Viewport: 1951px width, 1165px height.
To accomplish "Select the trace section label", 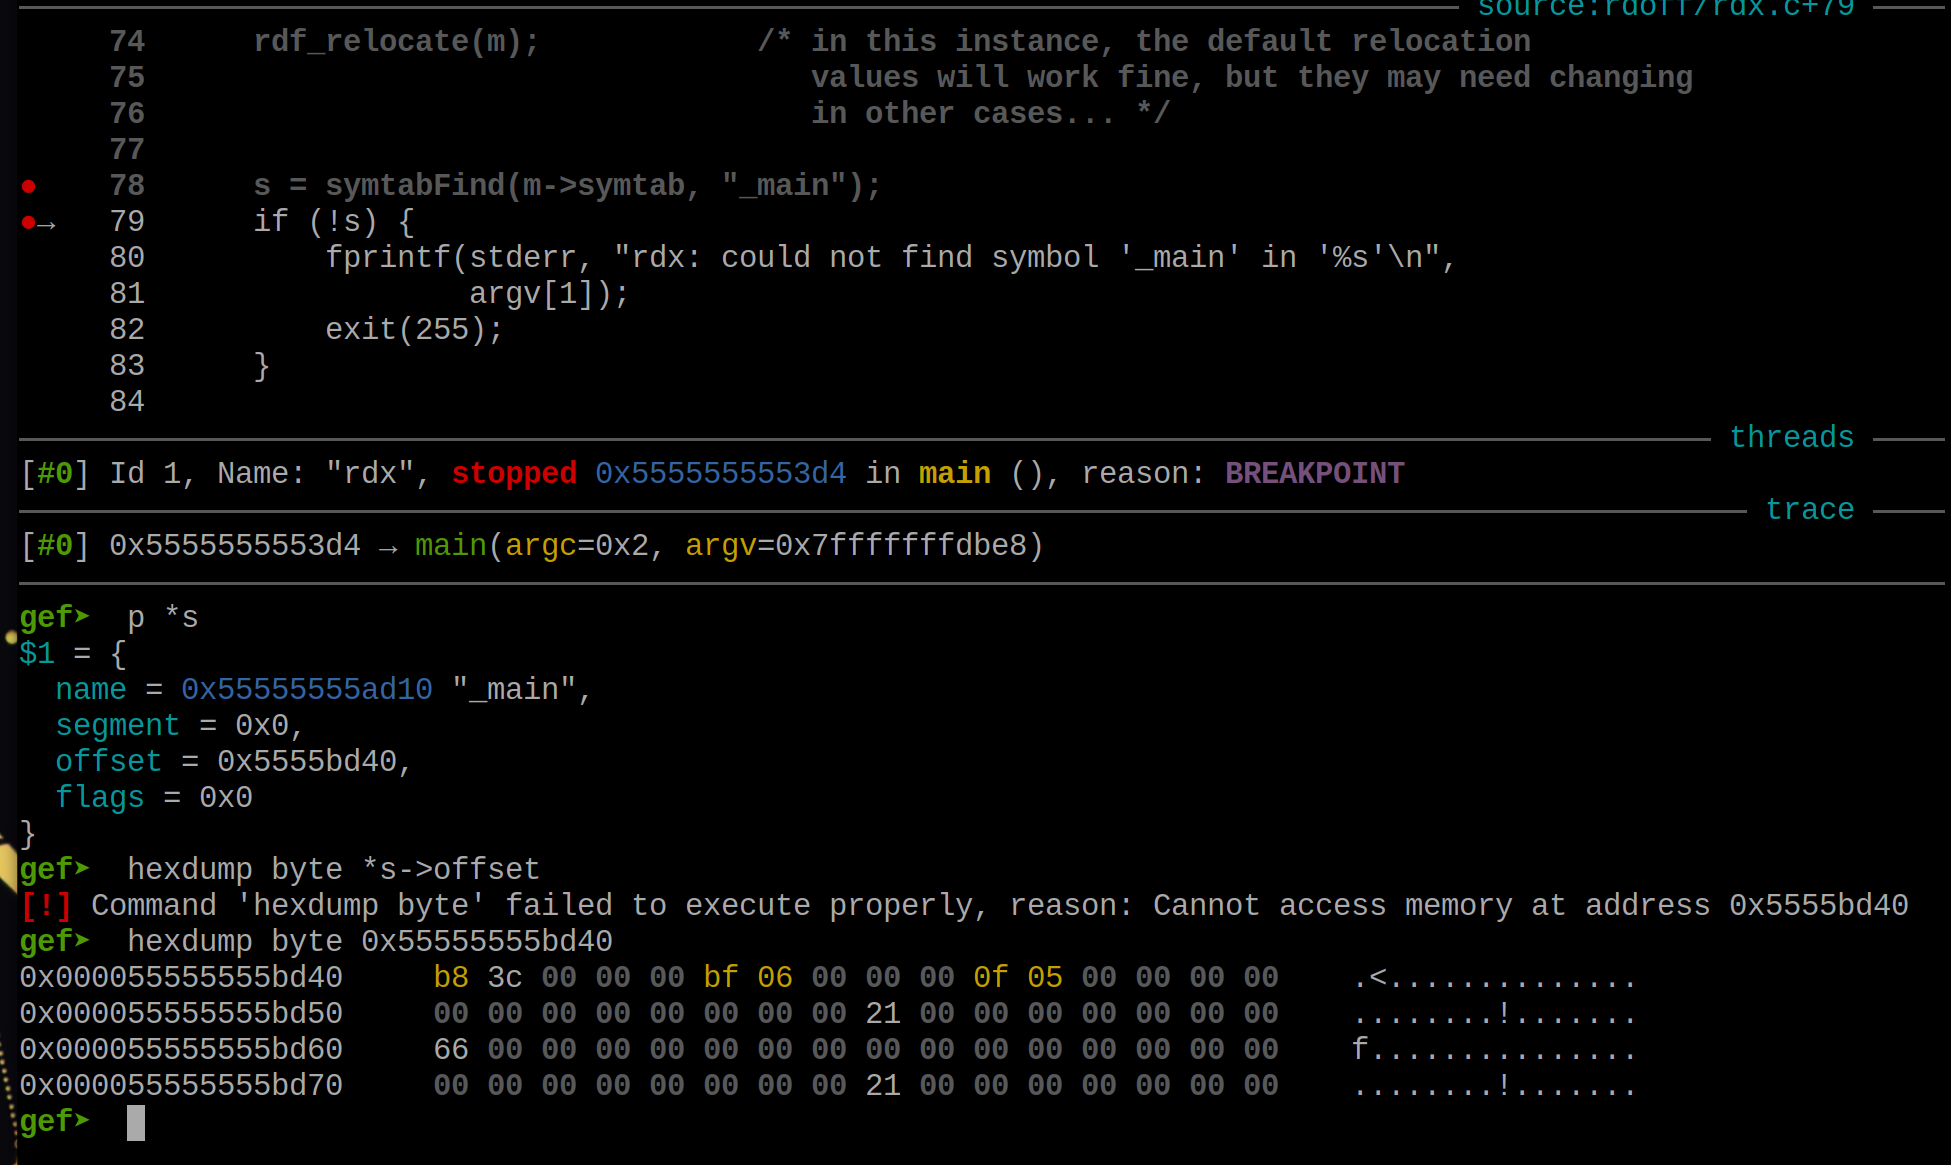I will pos(1809,510).
